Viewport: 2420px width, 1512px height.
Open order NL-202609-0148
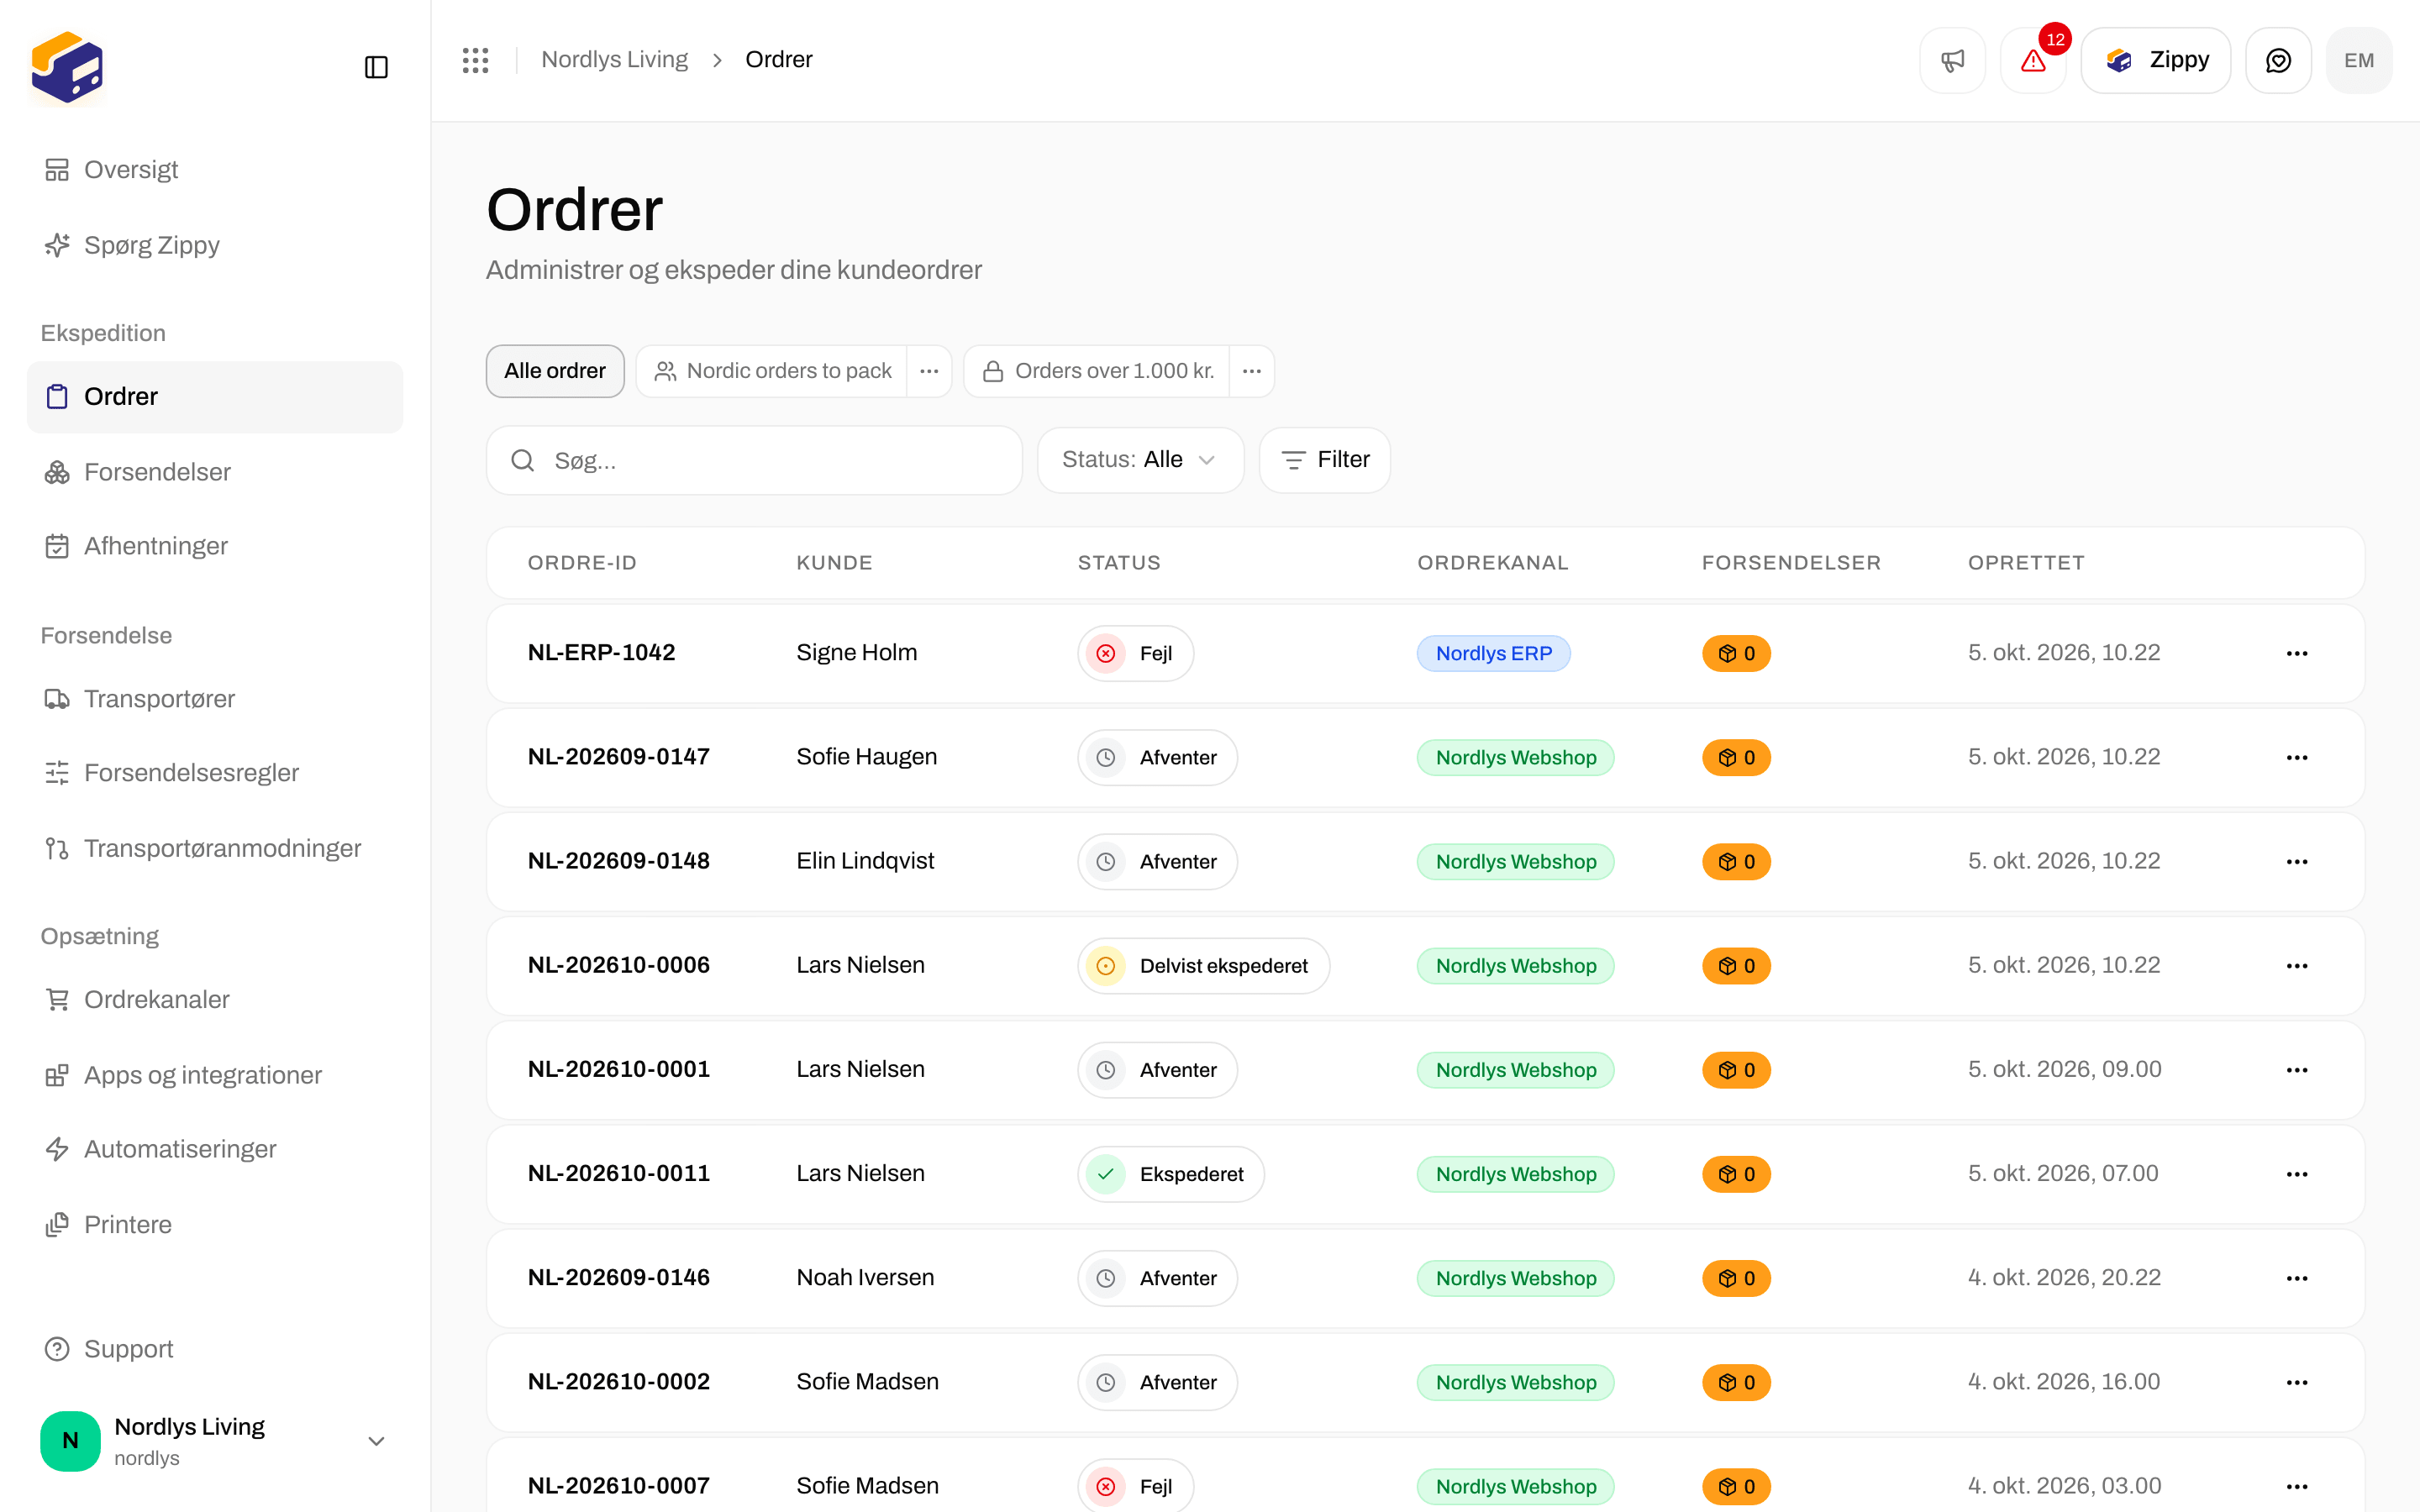point(618,861)
